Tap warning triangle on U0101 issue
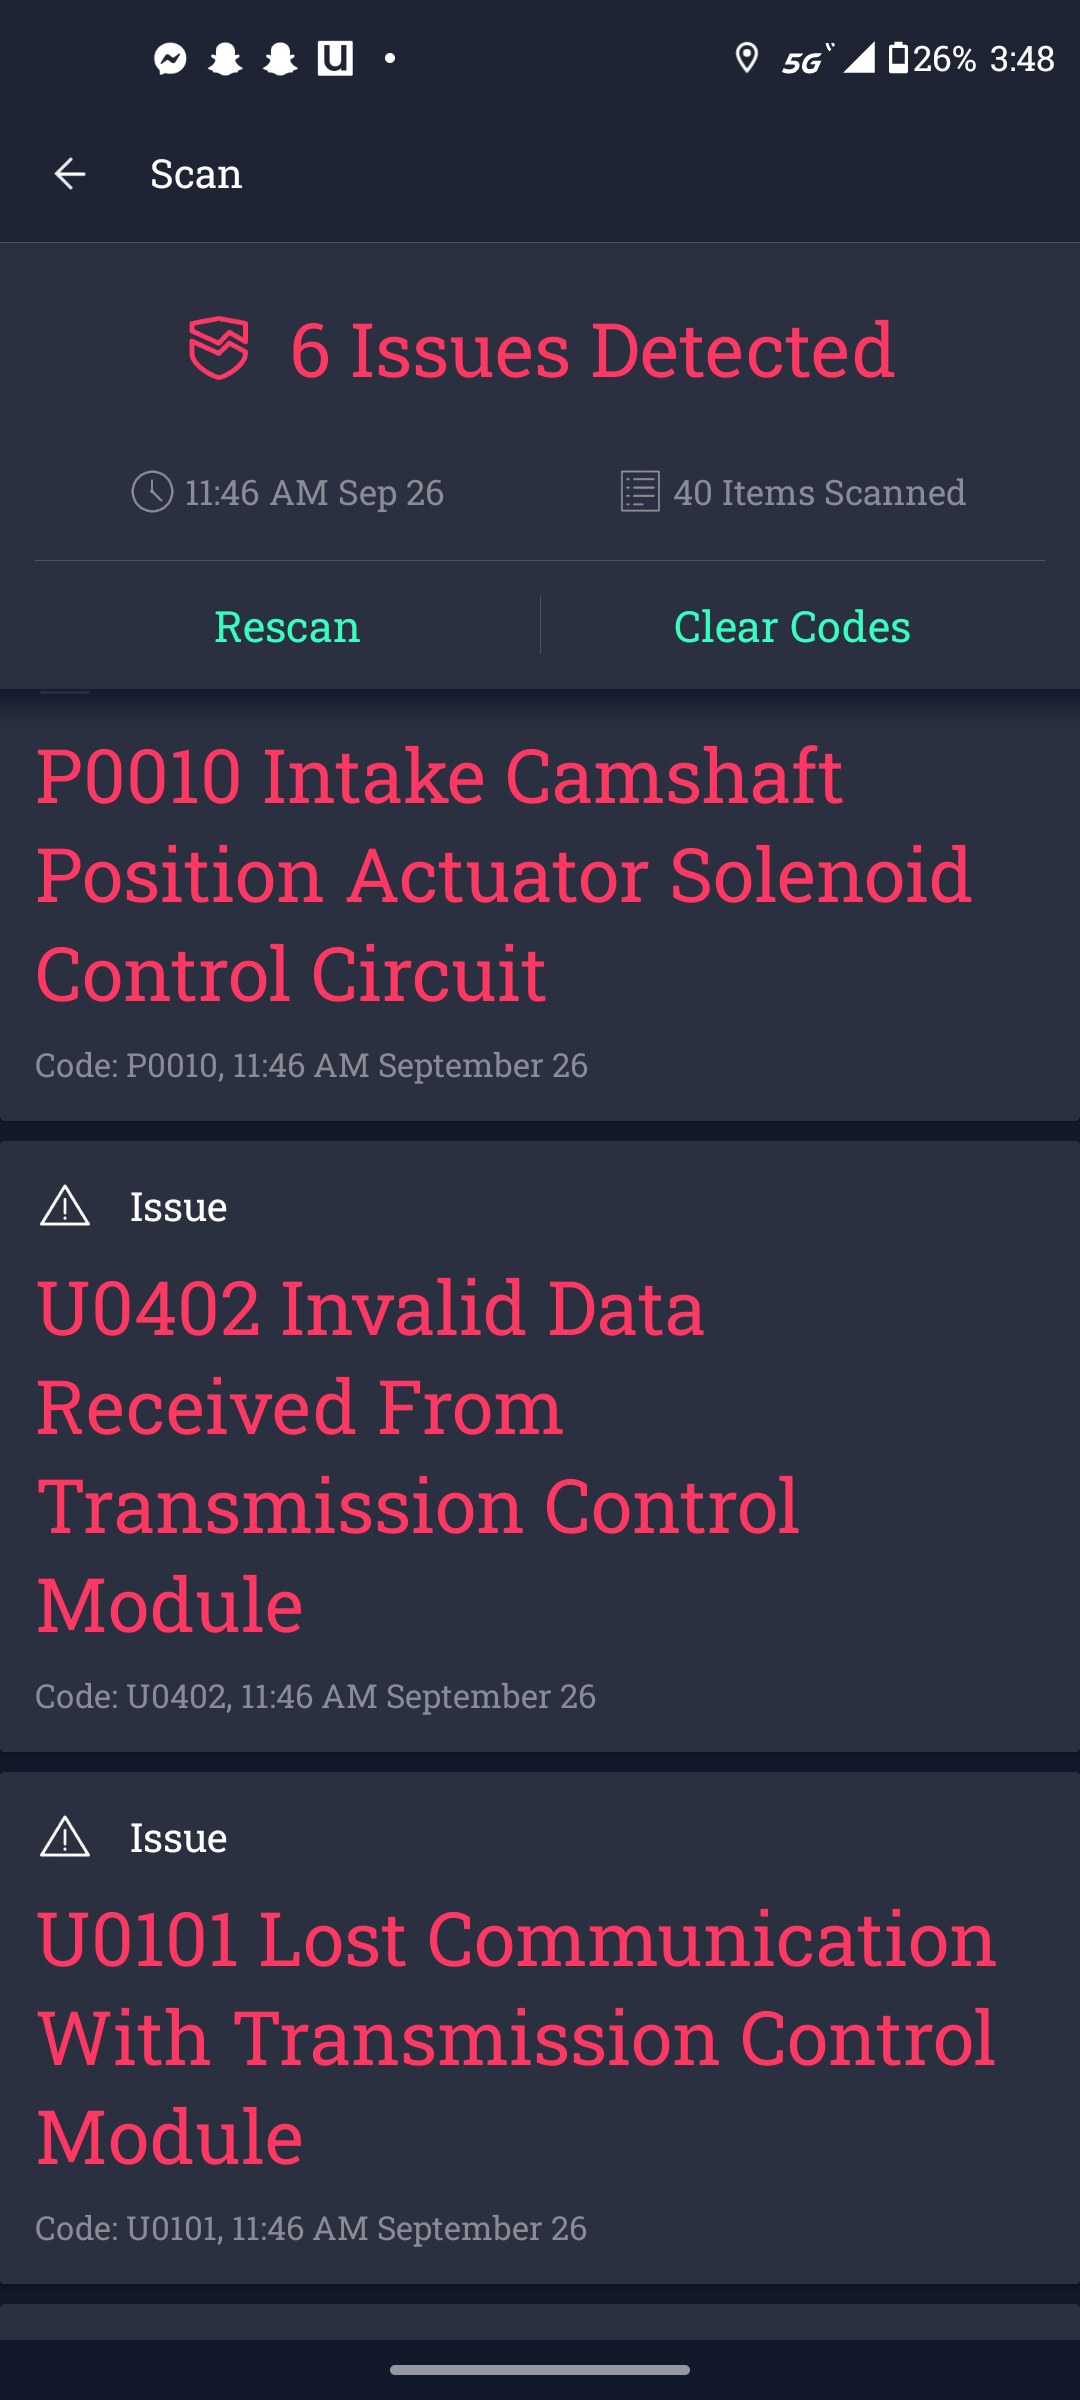This screenshot has width=1080, height=2400. 65,1837
